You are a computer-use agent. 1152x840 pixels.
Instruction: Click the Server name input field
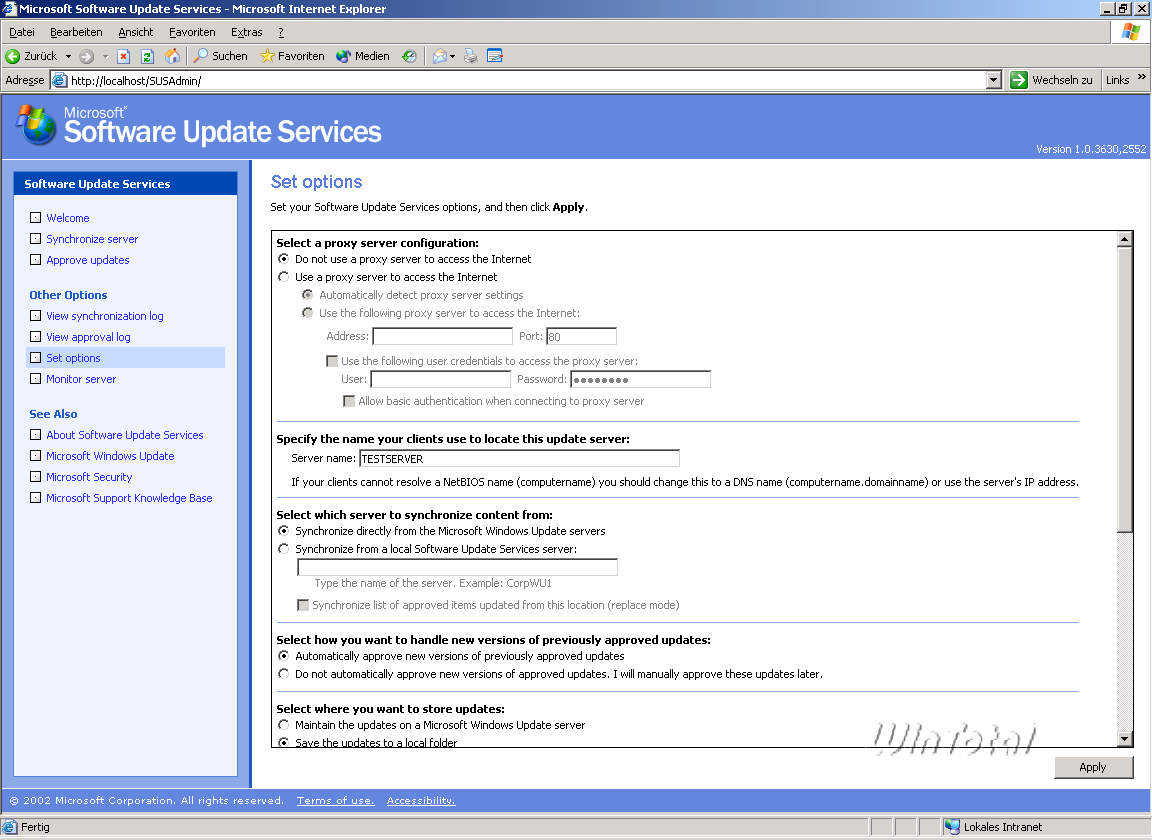tap(519, 459)
